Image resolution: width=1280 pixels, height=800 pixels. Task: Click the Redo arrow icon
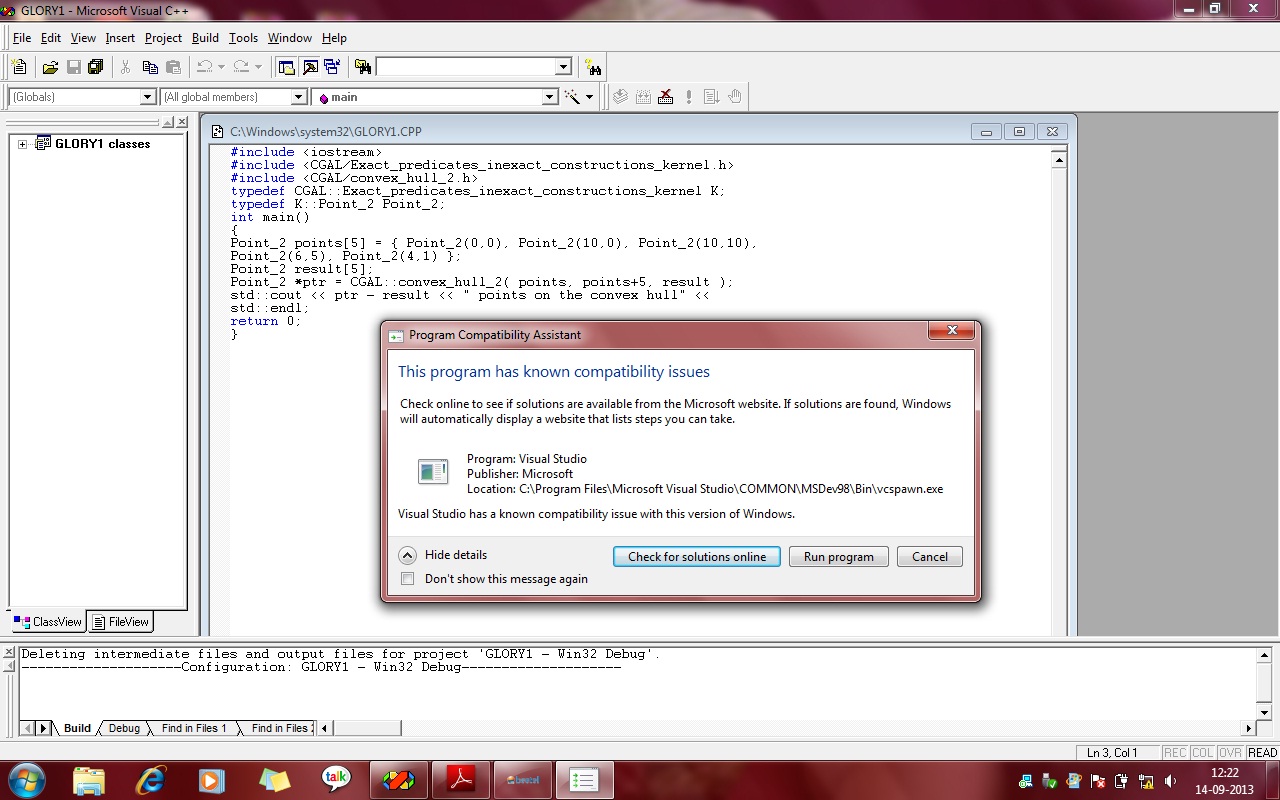coord(241,67)
